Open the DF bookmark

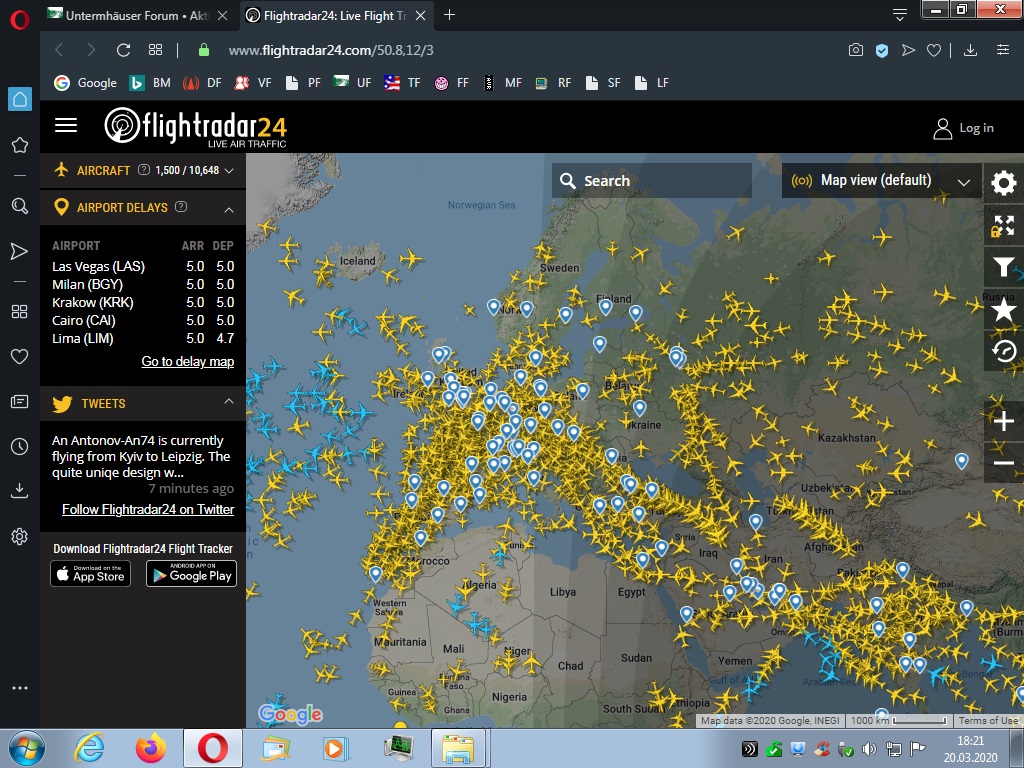[x=202, y=83]
